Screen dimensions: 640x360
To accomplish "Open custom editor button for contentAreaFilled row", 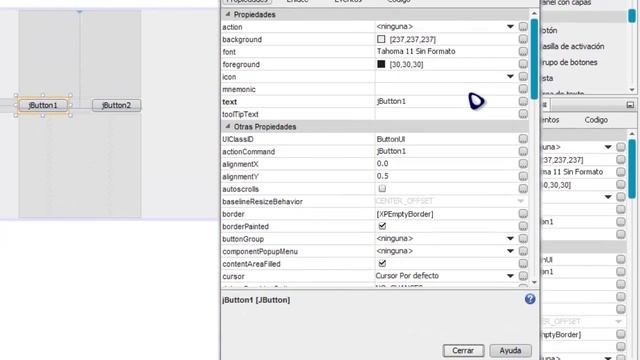I will click(x=523, y=264).
